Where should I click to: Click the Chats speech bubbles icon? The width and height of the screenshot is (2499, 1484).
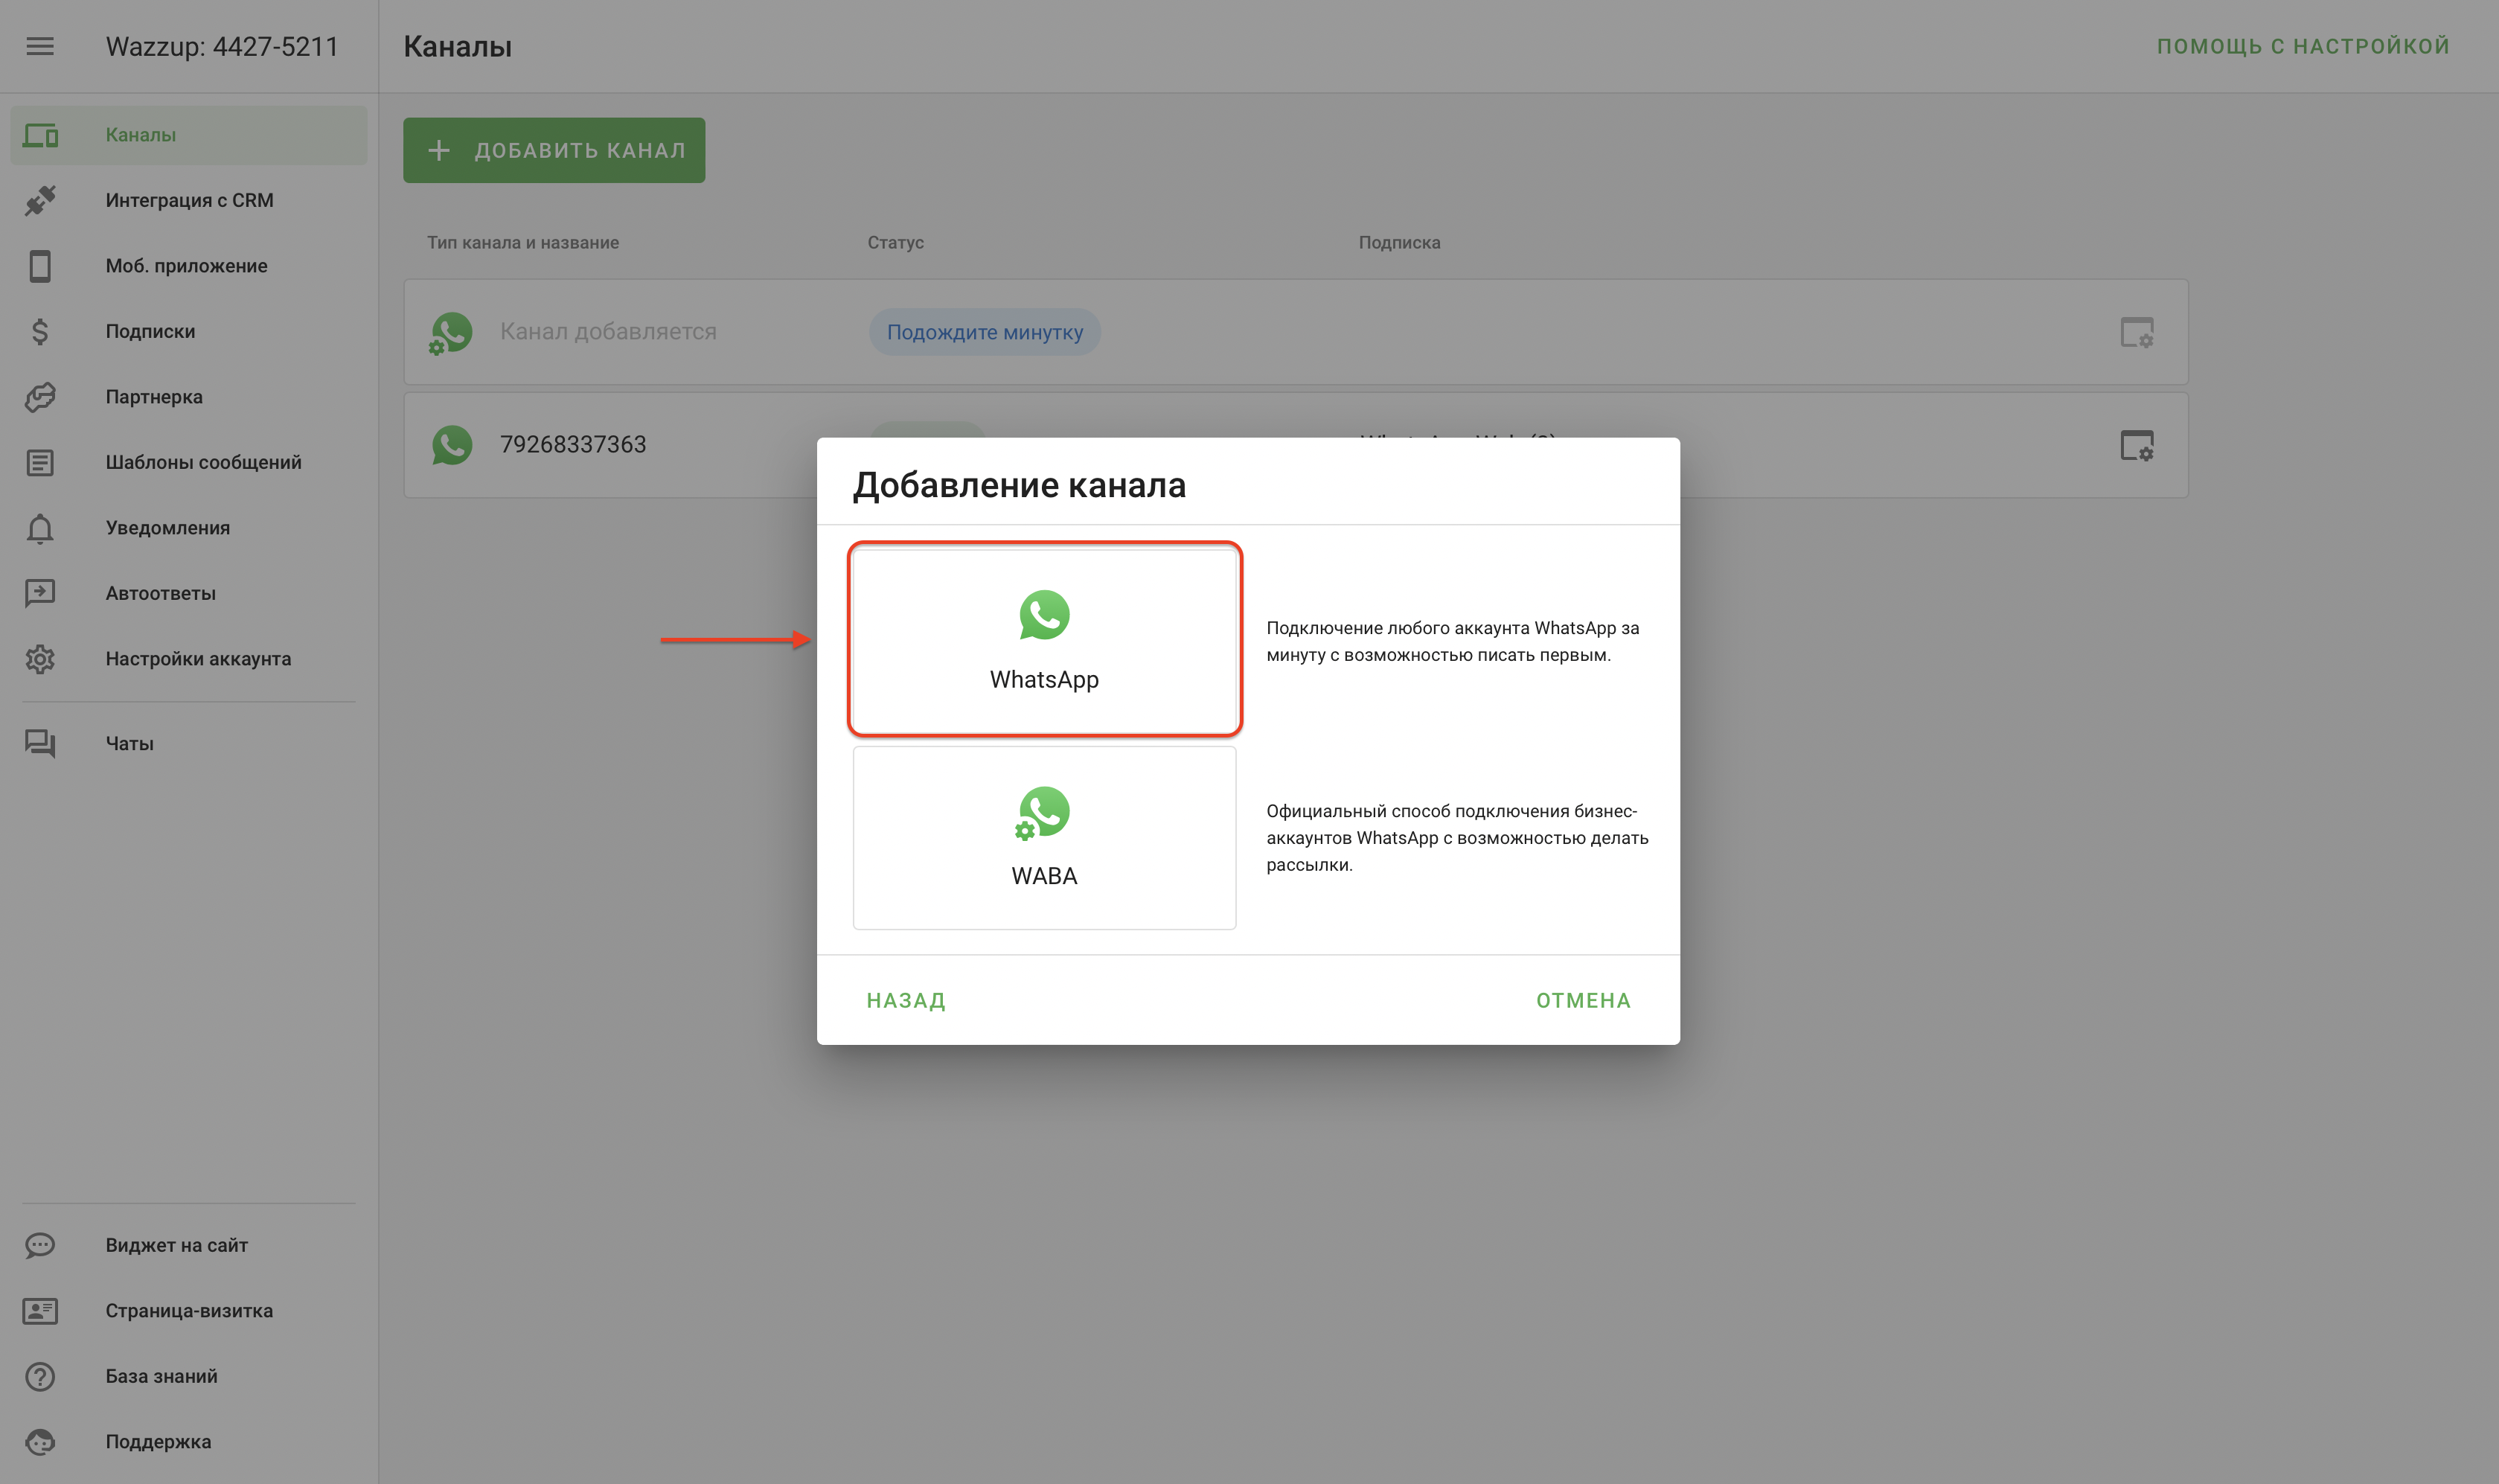tap(40, 743)
